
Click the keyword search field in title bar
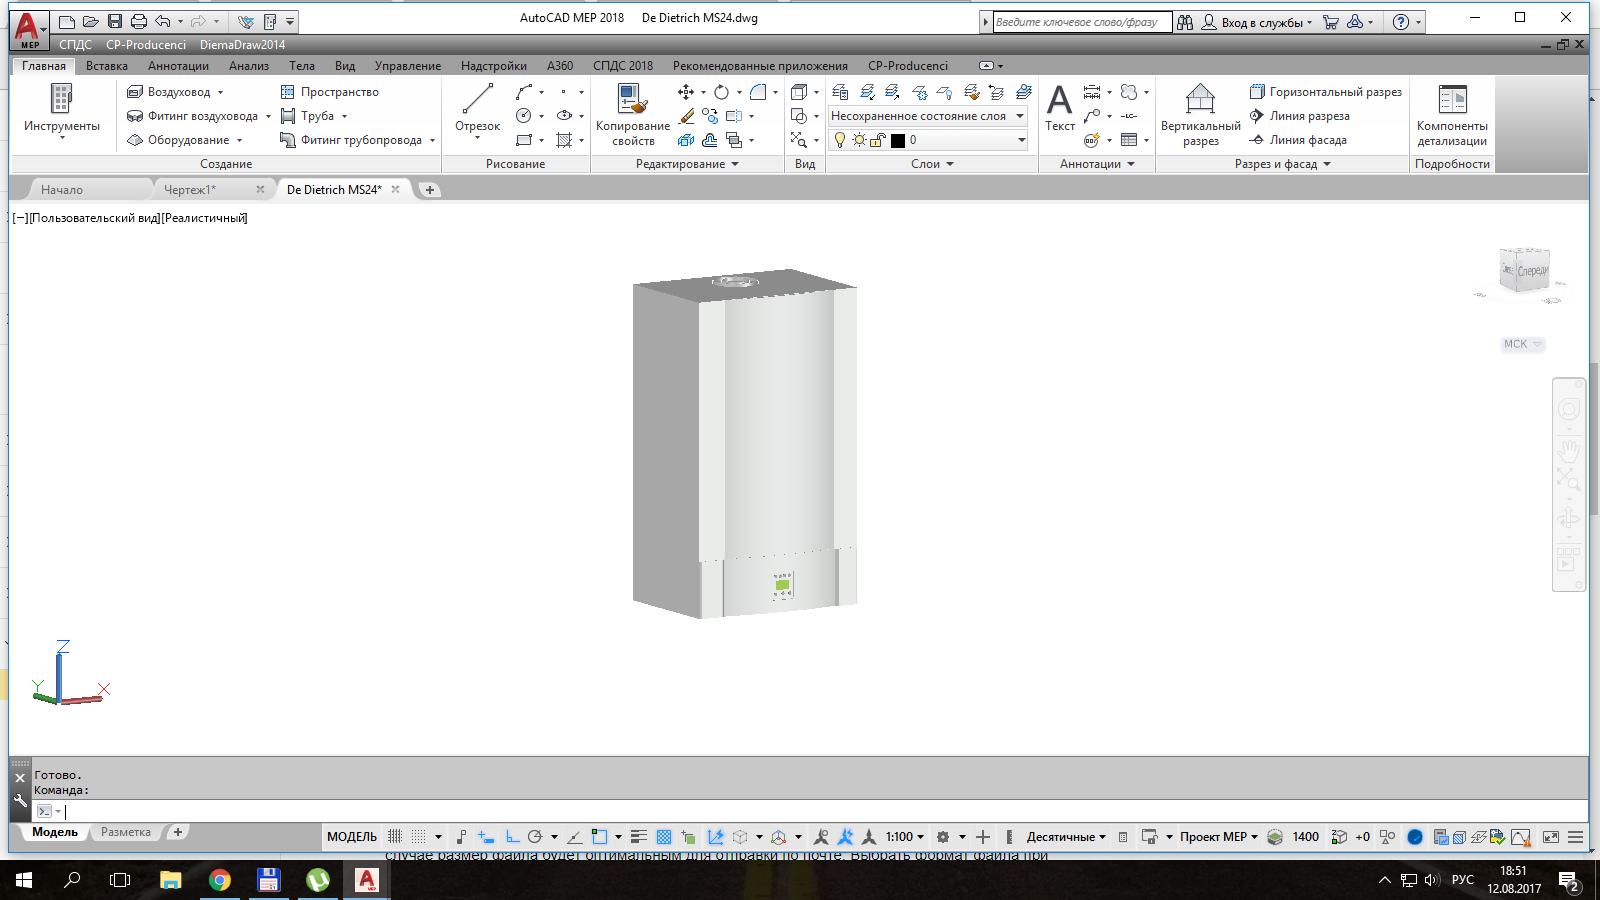[1081, 22]
